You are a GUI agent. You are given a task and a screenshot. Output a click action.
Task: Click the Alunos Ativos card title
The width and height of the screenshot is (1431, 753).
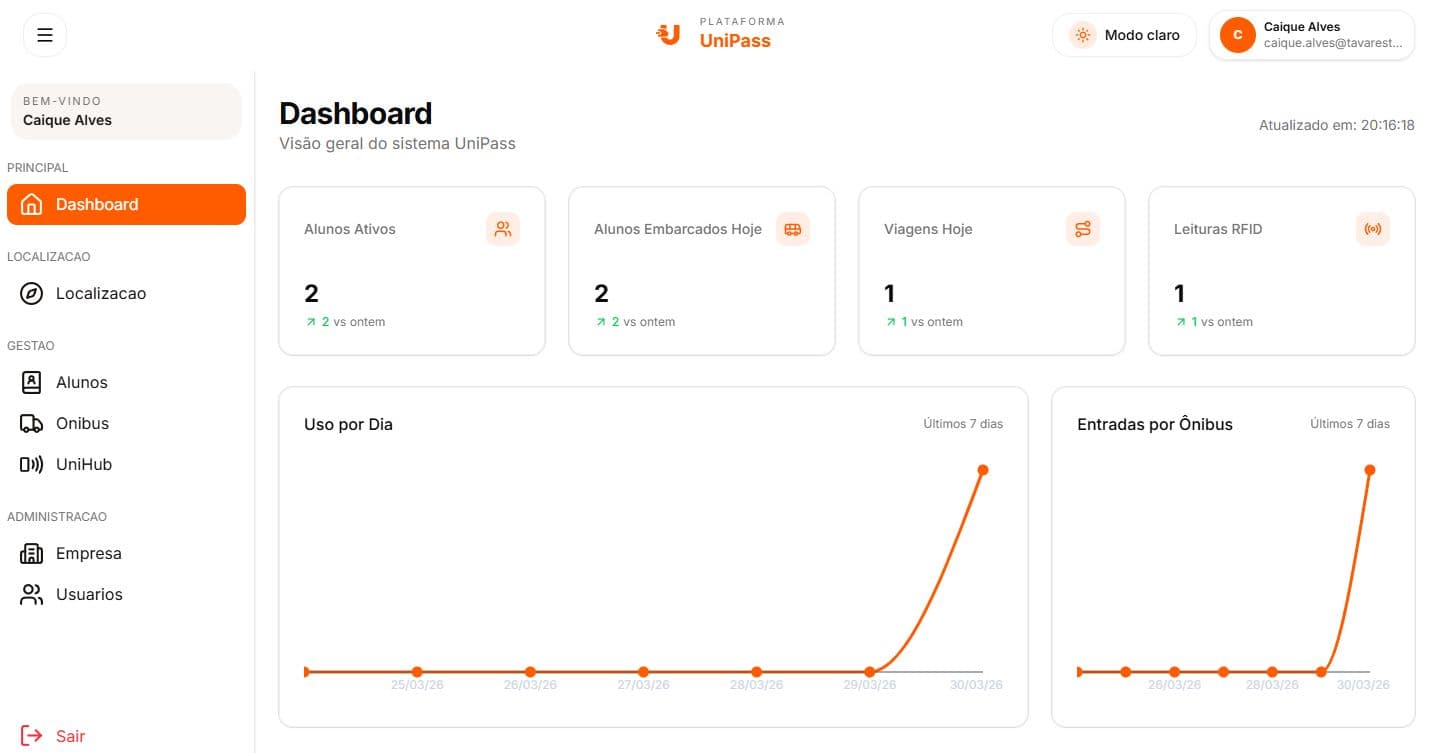(x=350, y=229)
